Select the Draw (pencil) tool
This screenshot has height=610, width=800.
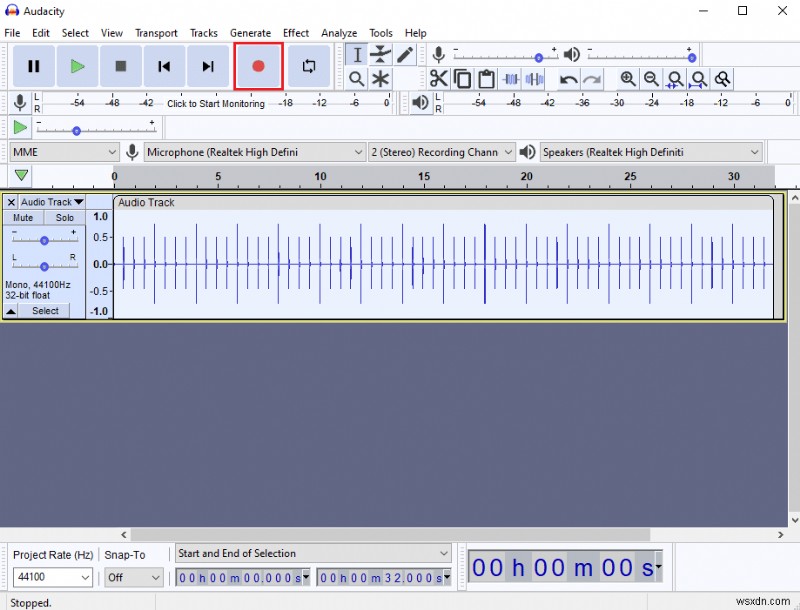pyautogui.click(x=405, y=55)
